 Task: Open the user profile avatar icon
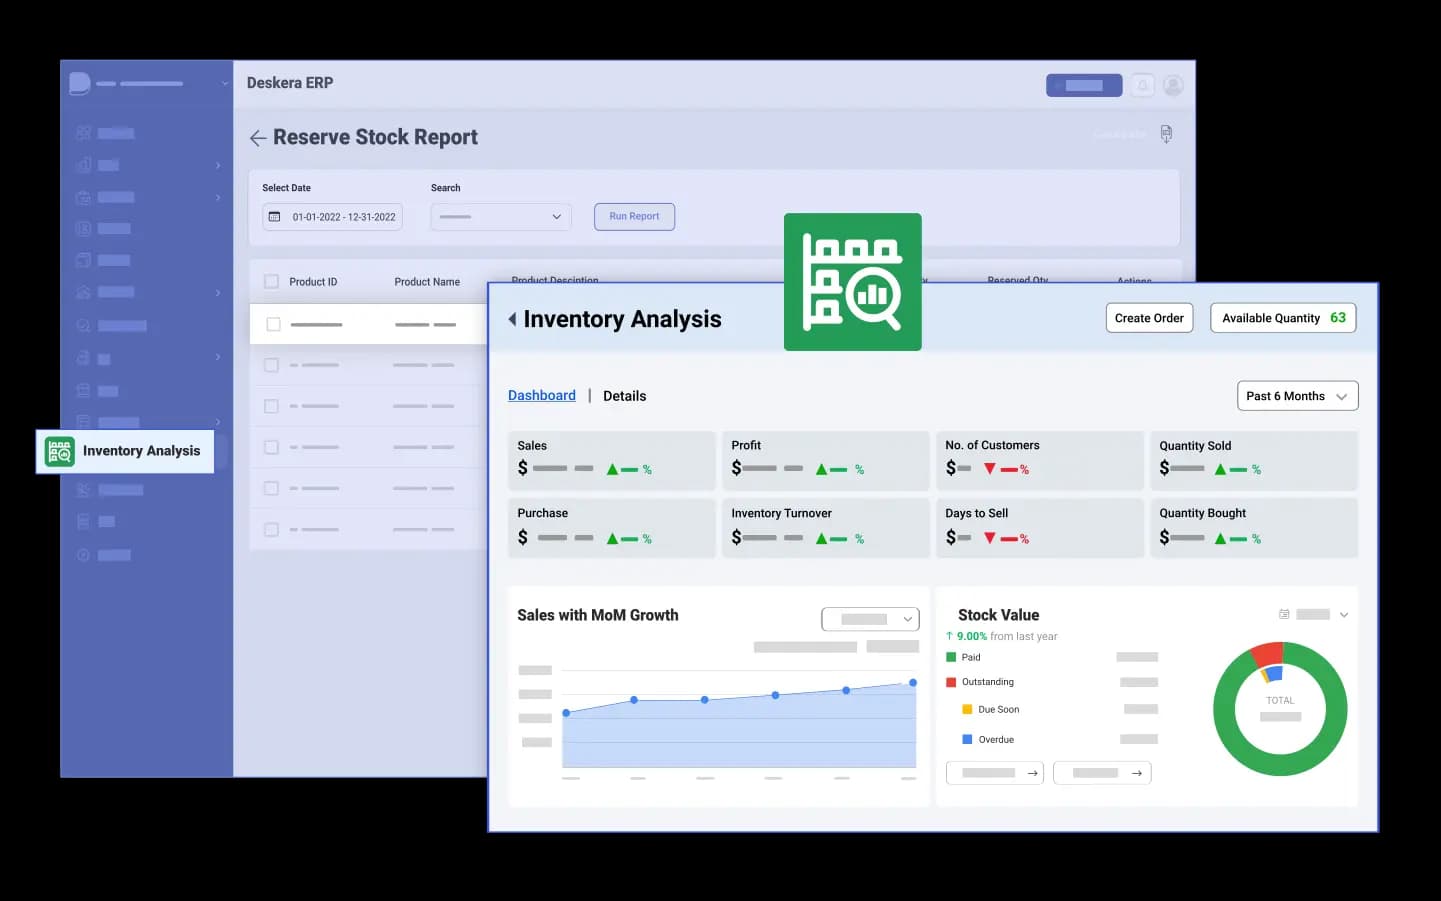(1173, 86)
